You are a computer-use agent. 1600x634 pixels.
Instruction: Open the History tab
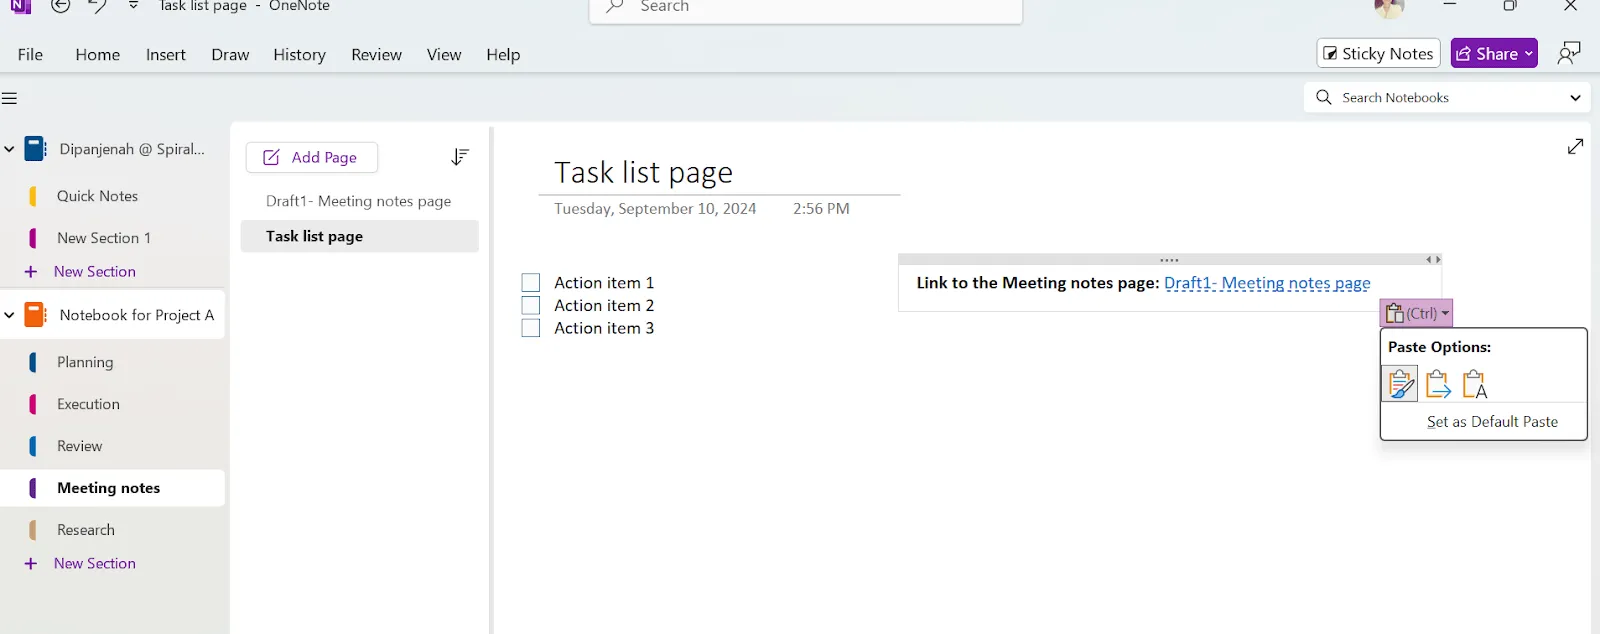tap(299, 55)
